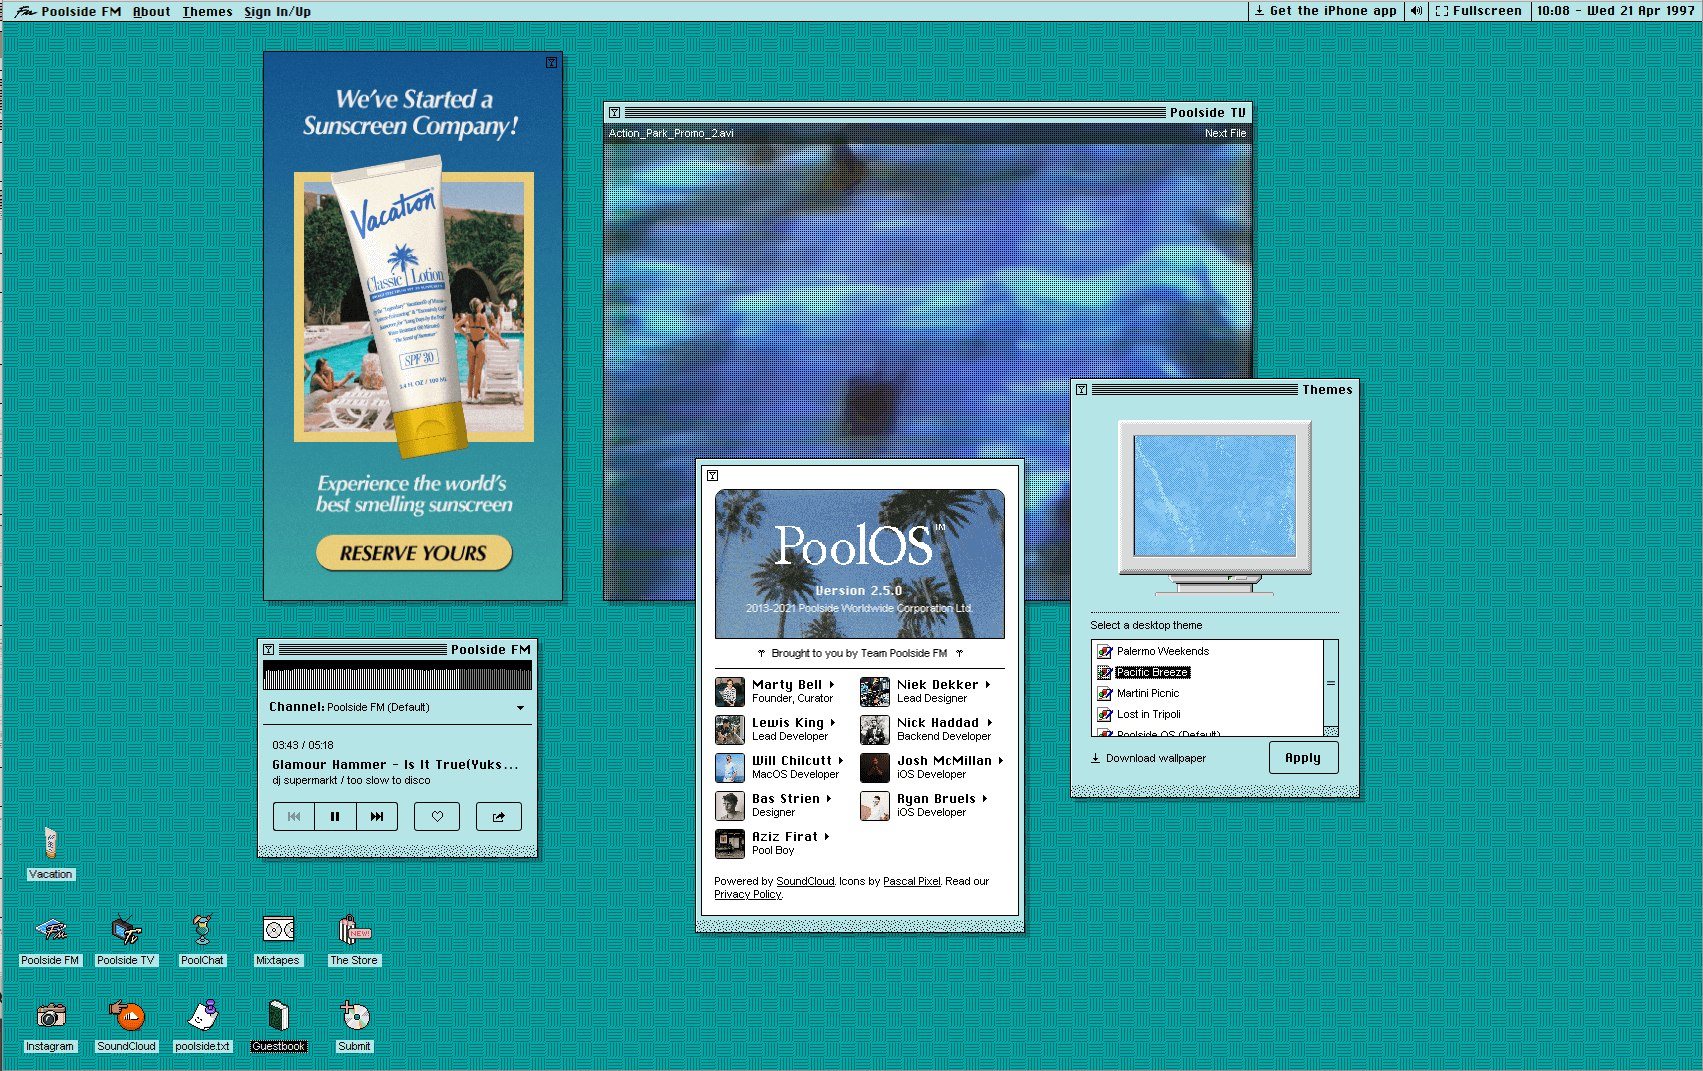
Task: Click the Glamour Hammer song title
Action: click(395, 765)
